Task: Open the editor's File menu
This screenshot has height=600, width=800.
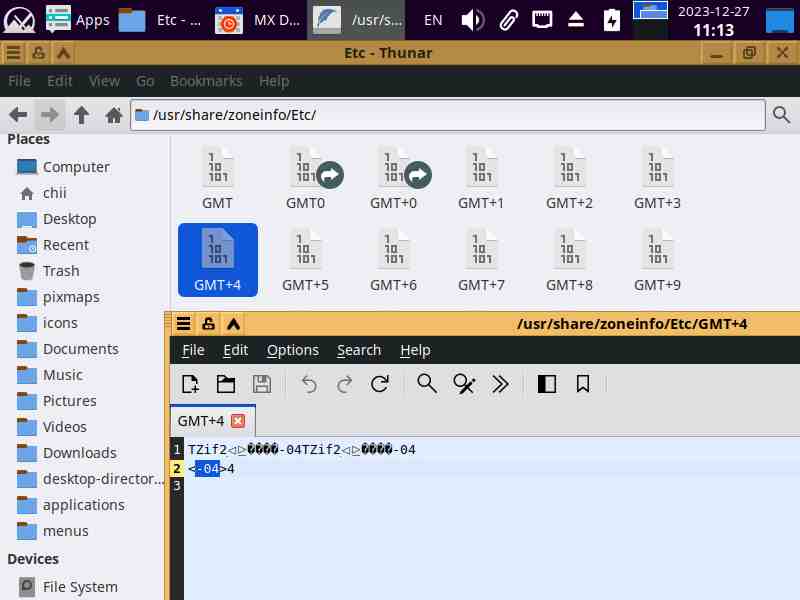Action: pos(193,350)
